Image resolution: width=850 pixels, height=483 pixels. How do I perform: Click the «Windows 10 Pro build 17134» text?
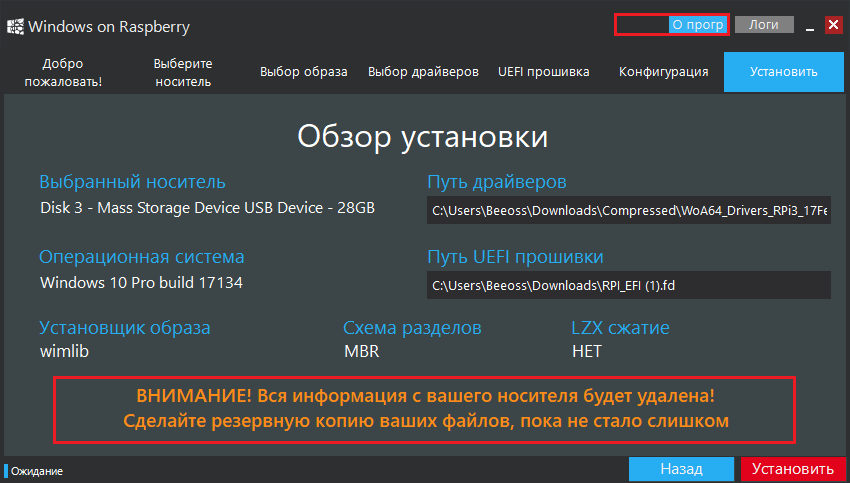coord(141,282)
